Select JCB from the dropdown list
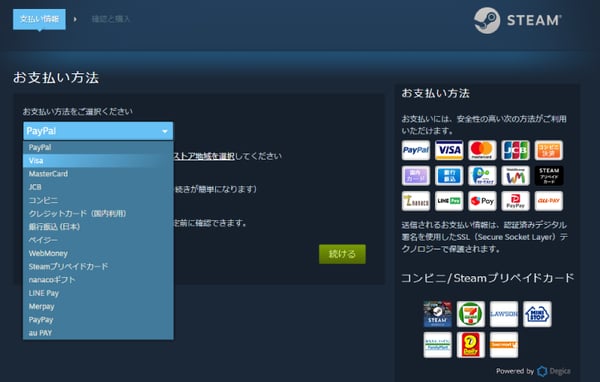This screenshot has width=600, height=382. [x=98, y=187]
